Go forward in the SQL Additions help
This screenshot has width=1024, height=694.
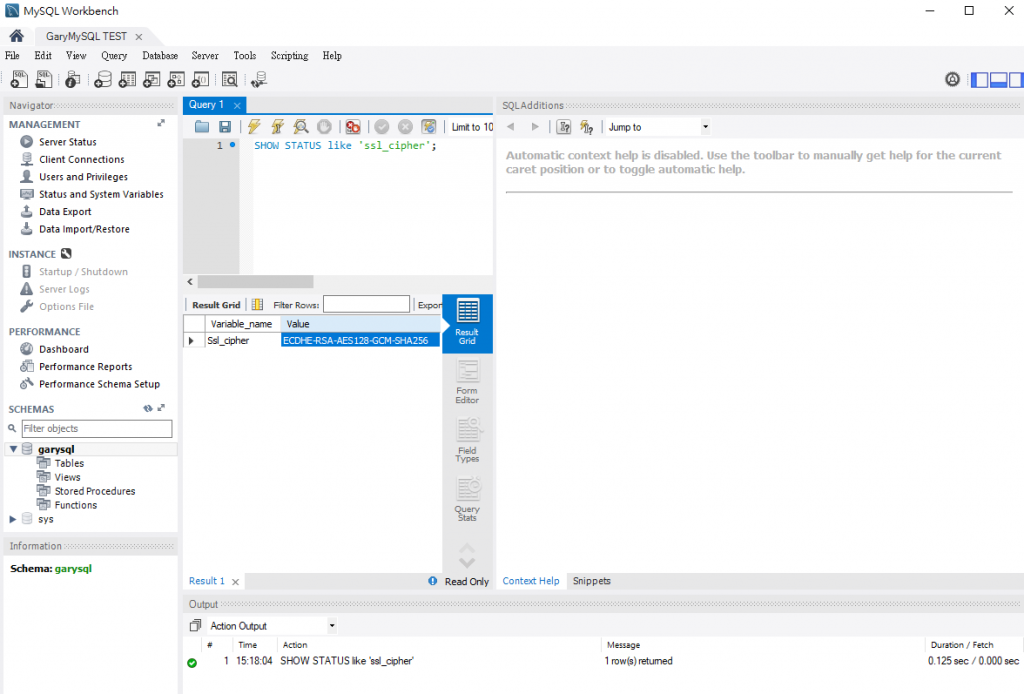click(535, 127)
